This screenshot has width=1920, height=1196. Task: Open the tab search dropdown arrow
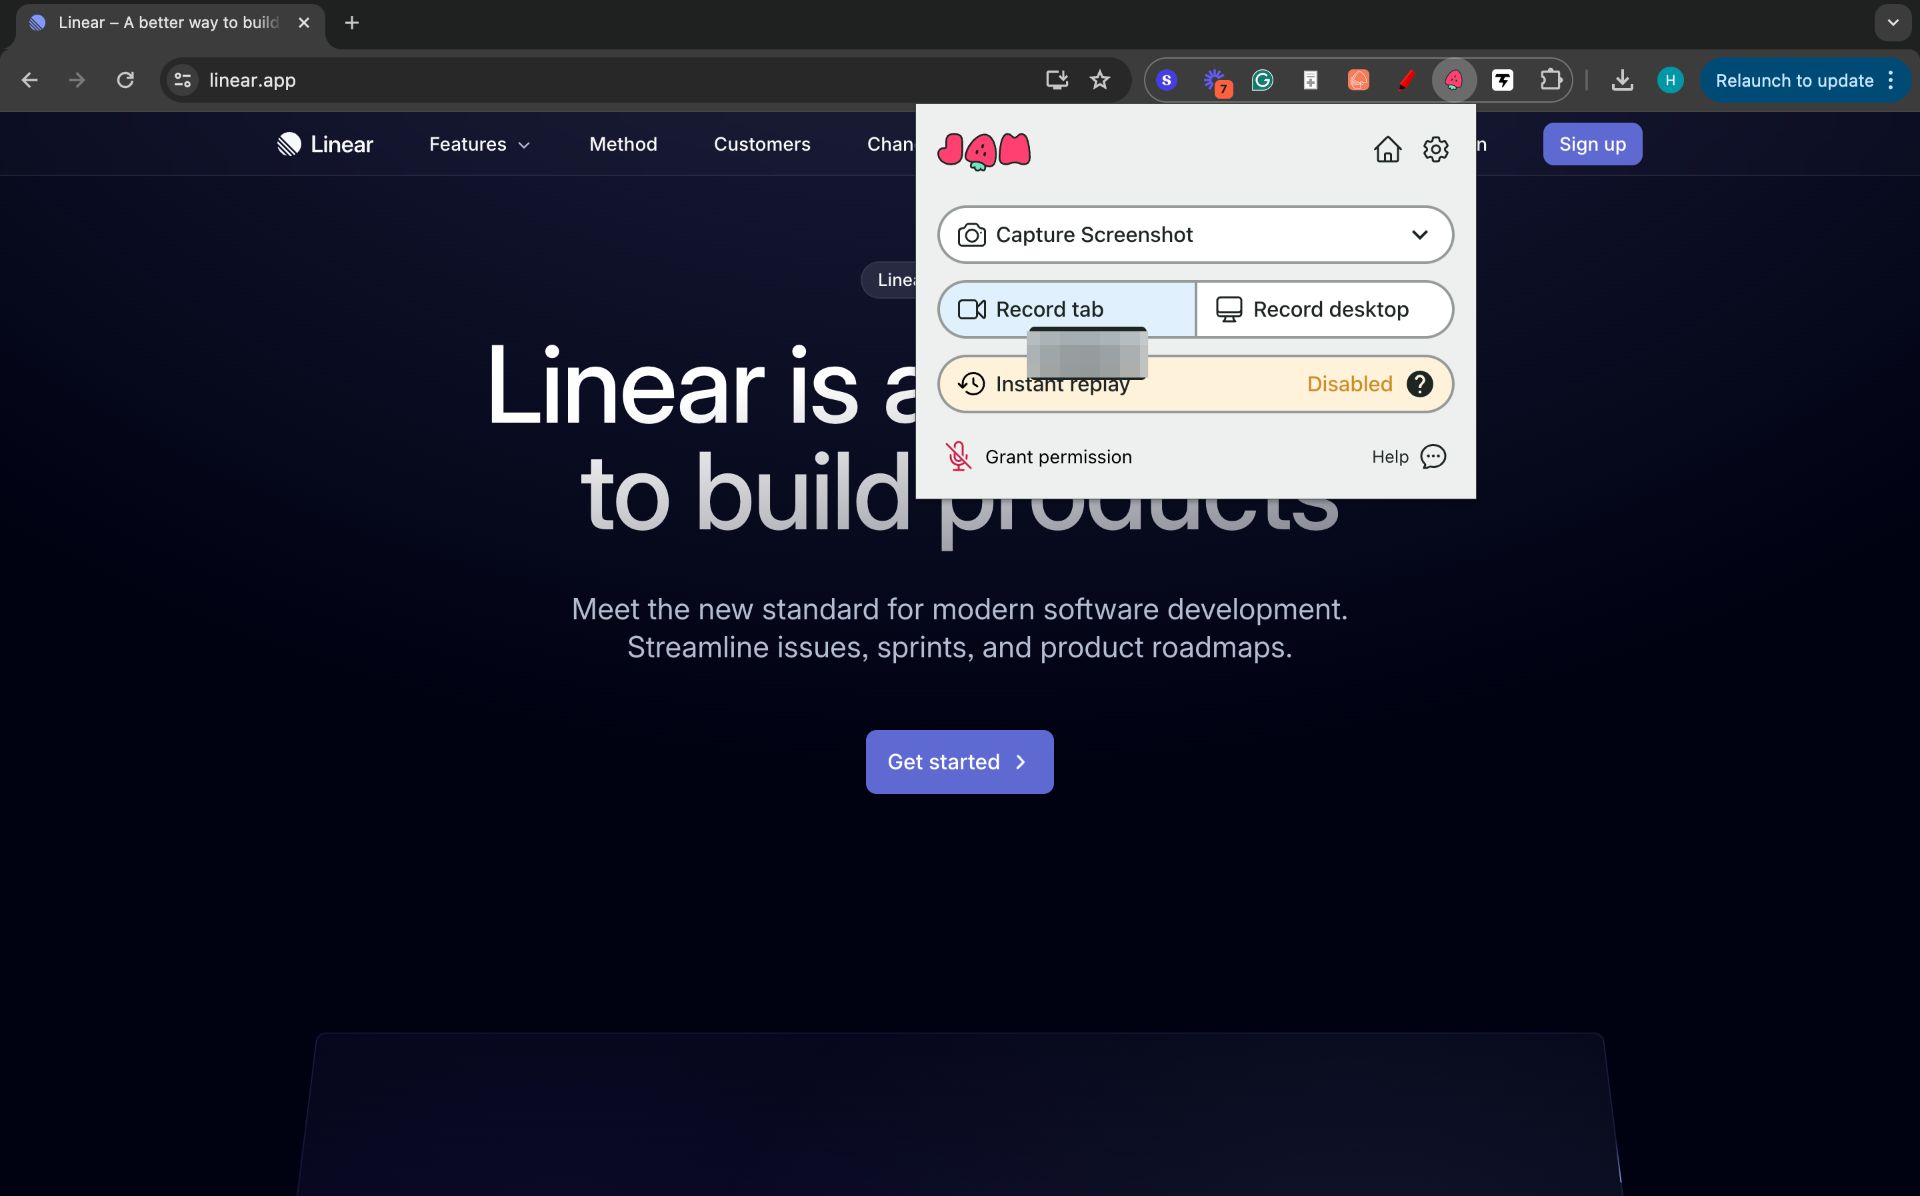pos(1892,22)
